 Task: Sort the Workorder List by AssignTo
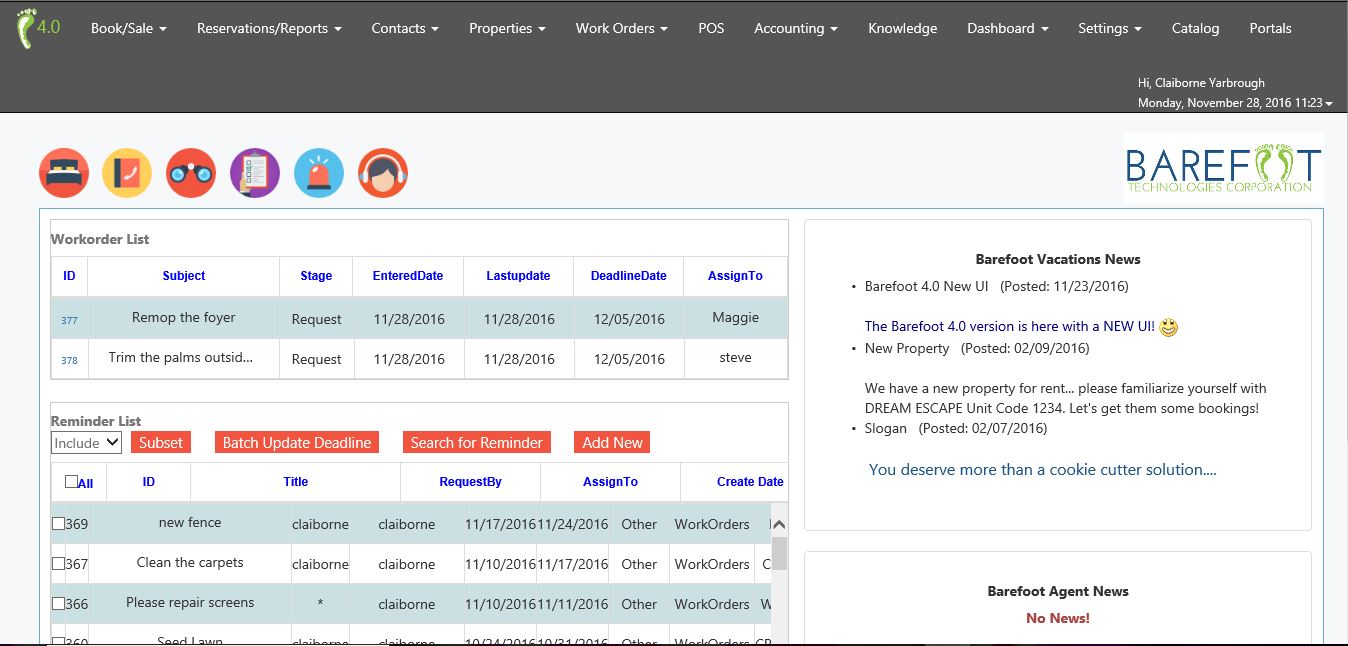click(735, 276)
